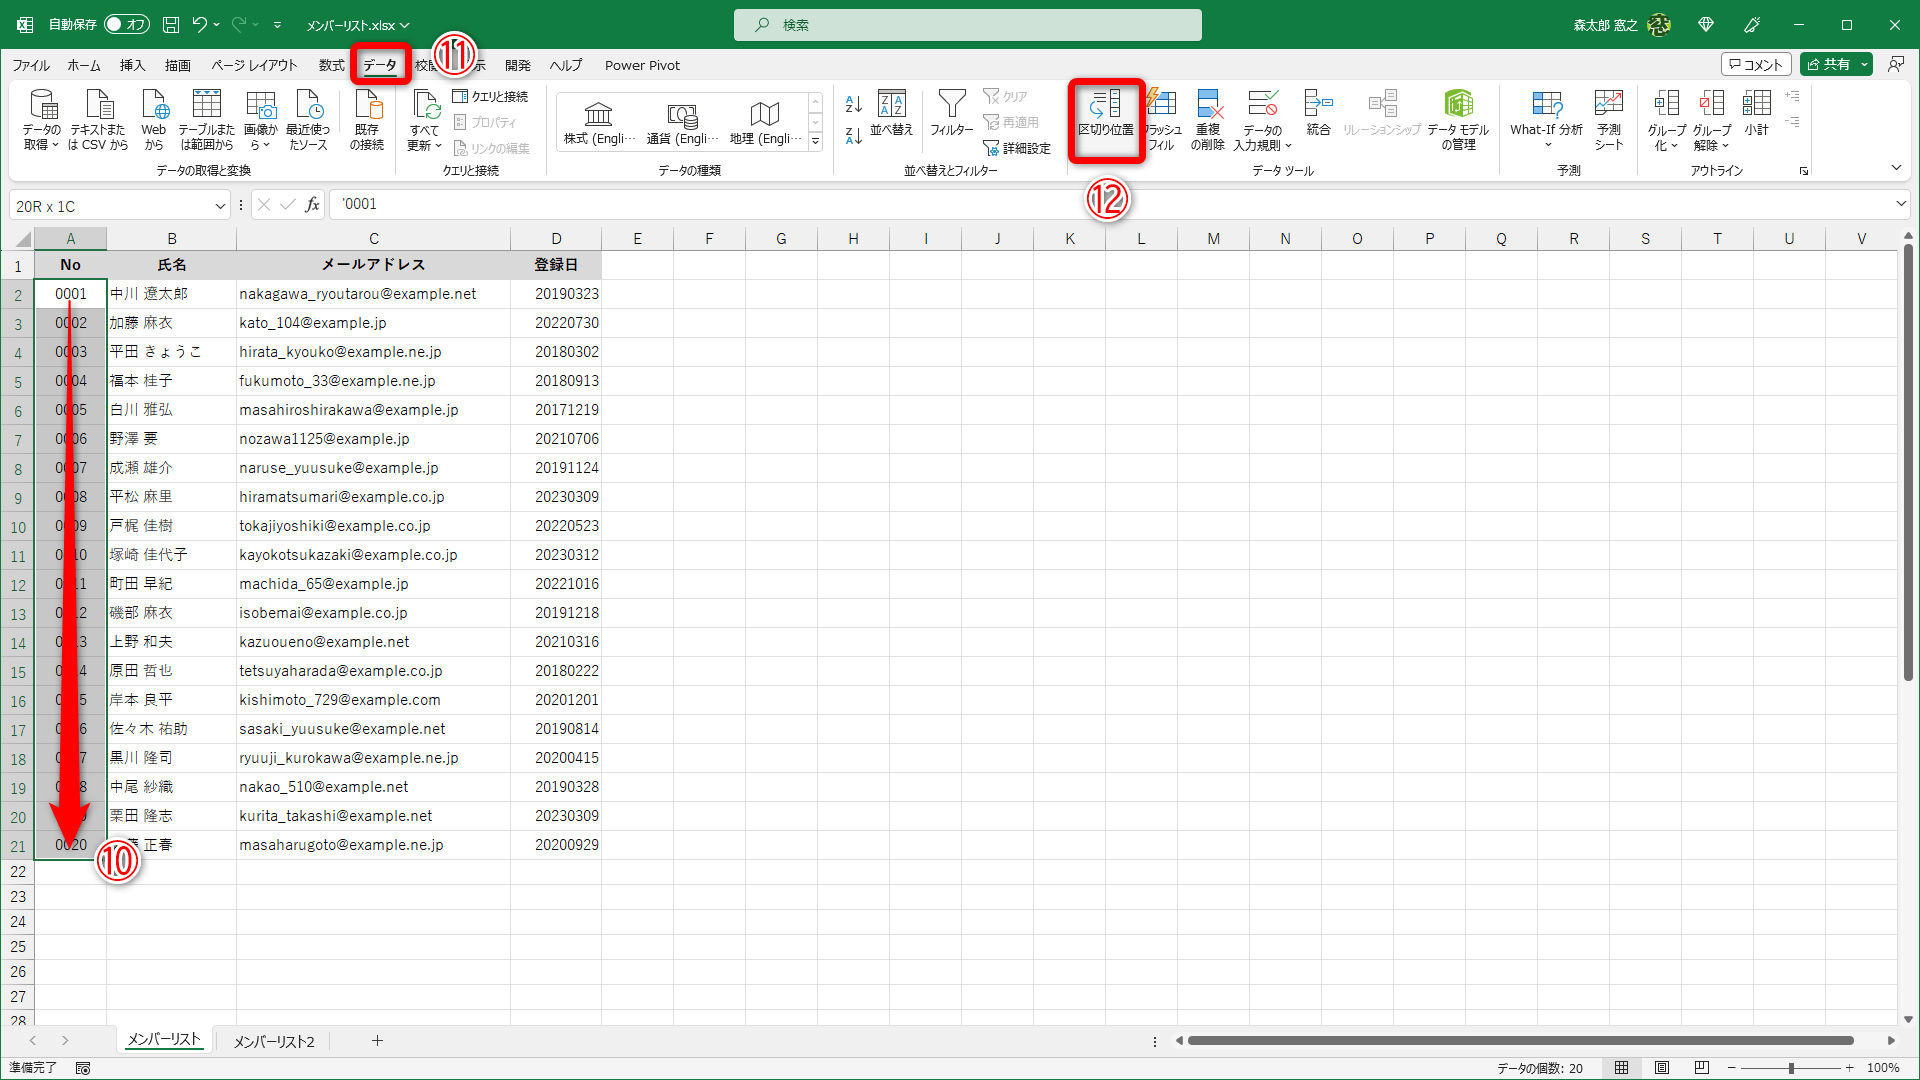Click the Comments (コメント) button
Screen dimensions: 1920x1080
(1756, 64)
